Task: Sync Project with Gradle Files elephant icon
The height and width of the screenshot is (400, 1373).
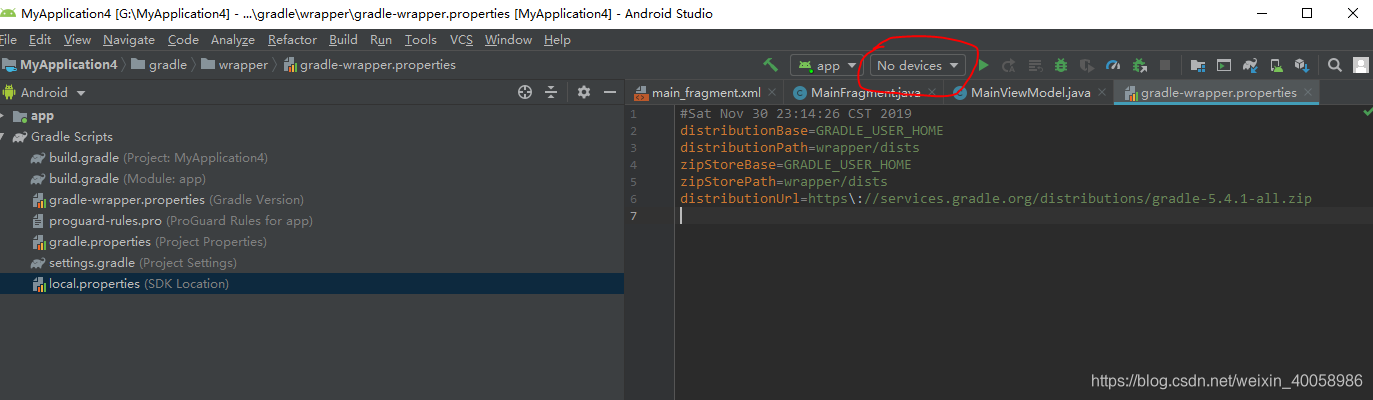Action: [1250, 65]
